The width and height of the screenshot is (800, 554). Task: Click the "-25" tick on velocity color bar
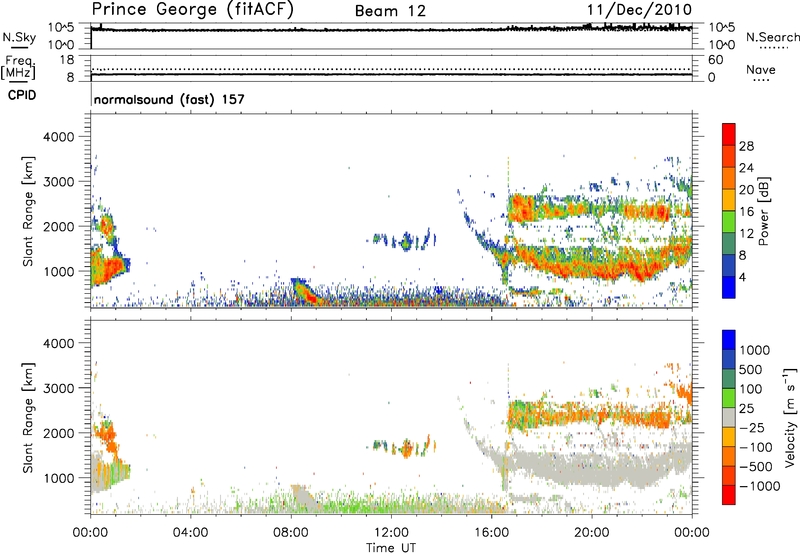tap(751, 428)
